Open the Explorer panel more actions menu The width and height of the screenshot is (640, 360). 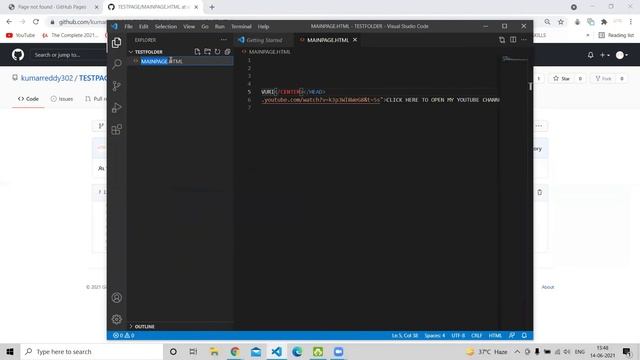click(x=224, y=40)
